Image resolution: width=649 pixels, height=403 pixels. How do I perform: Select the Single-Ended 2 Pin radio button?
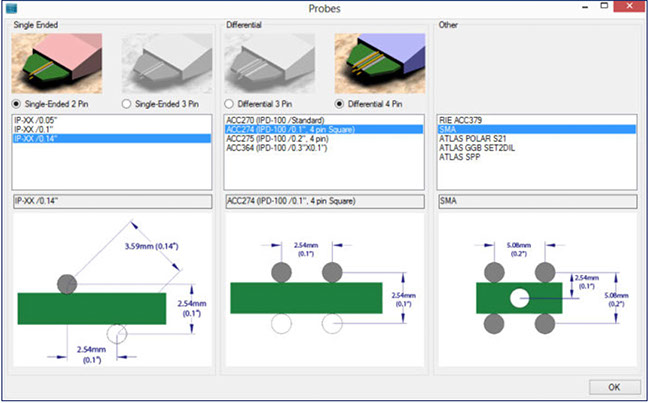[x=17, y=102]
